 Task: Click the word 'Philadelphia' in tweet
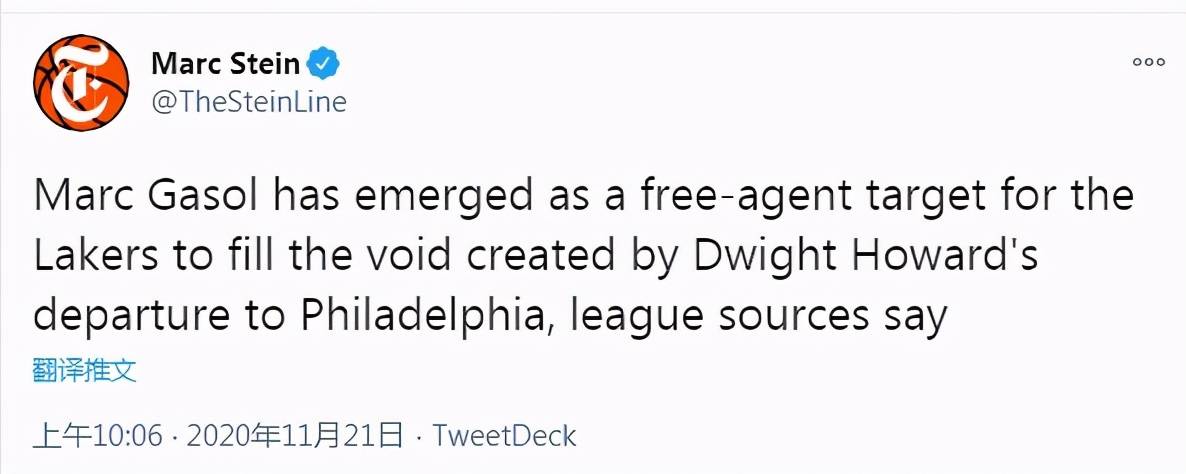[406, 316]
